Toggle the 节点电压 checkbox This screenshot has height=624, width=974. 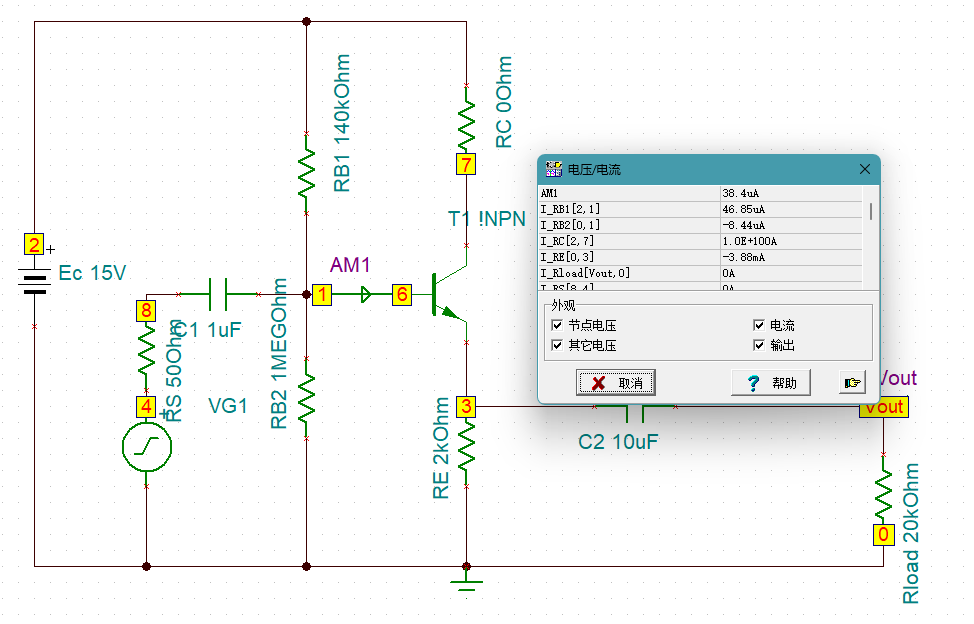tap(557, 326)
